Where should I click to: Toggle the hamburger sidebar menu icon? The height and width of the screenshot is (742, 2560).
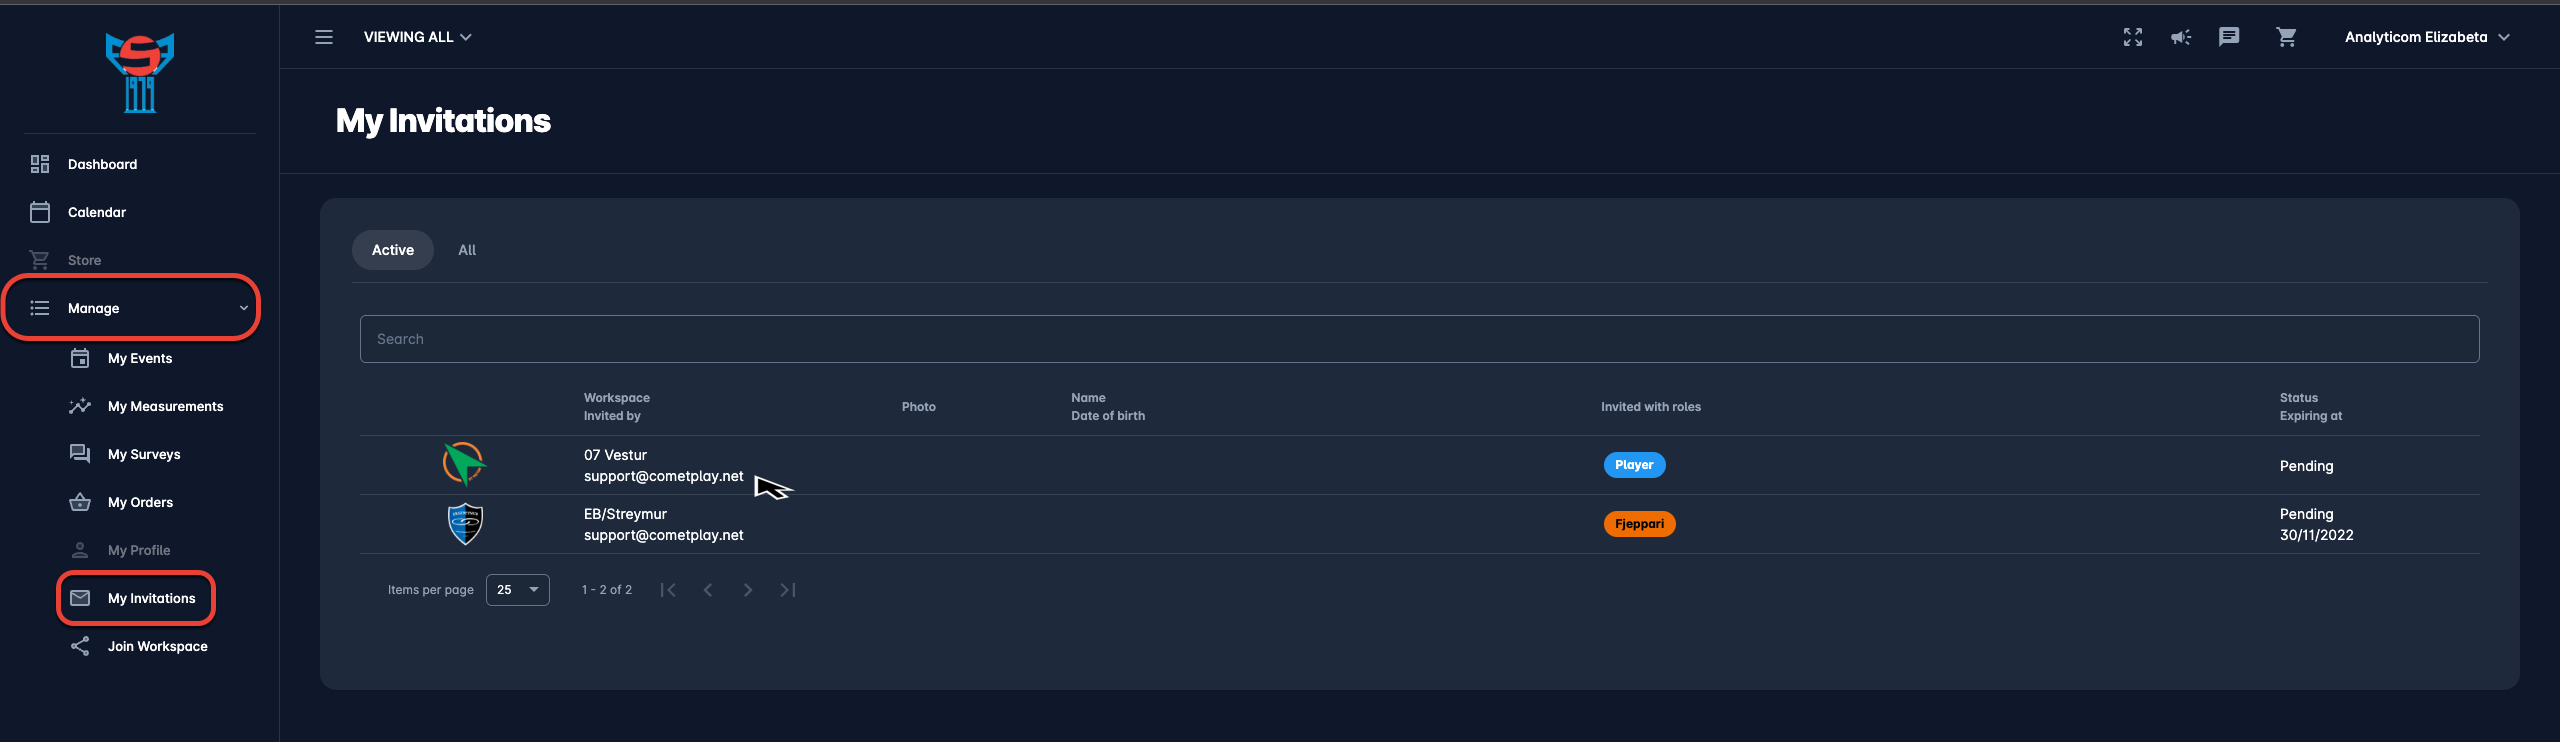click(x=324, y=37)
